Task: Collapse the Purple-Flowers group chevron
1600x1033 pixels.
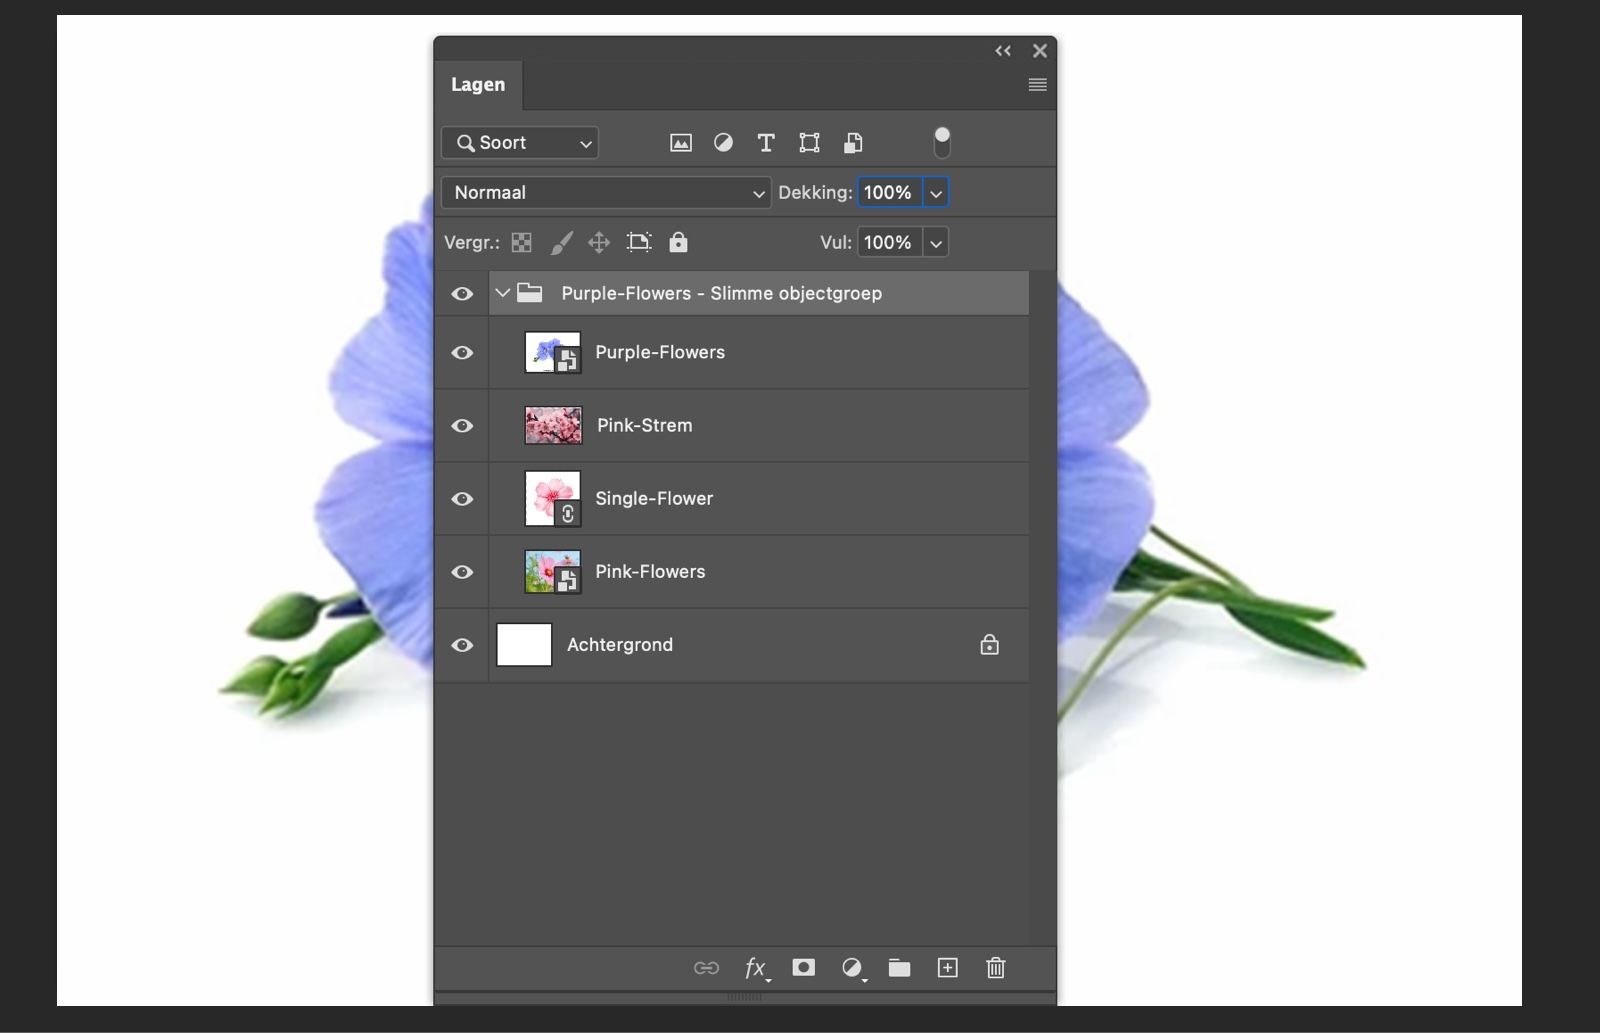Action: point(503,293)
